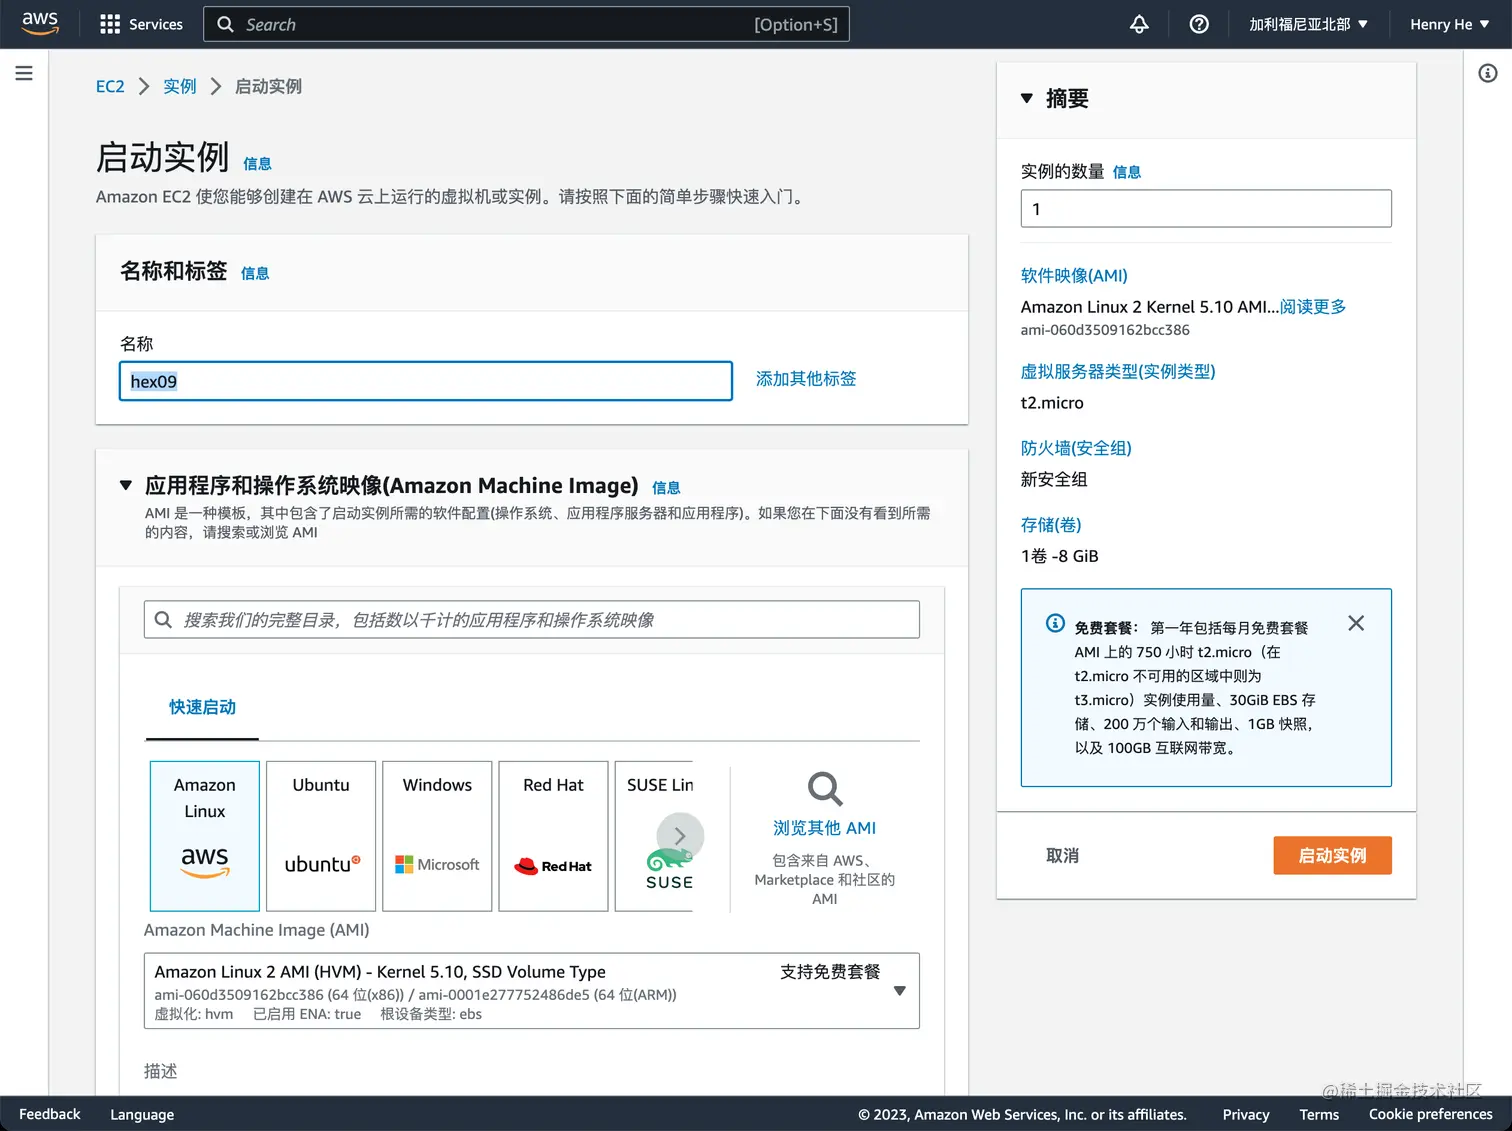
Task: Click 信息 link next to 名称和标签
Action: coord(255,273)
